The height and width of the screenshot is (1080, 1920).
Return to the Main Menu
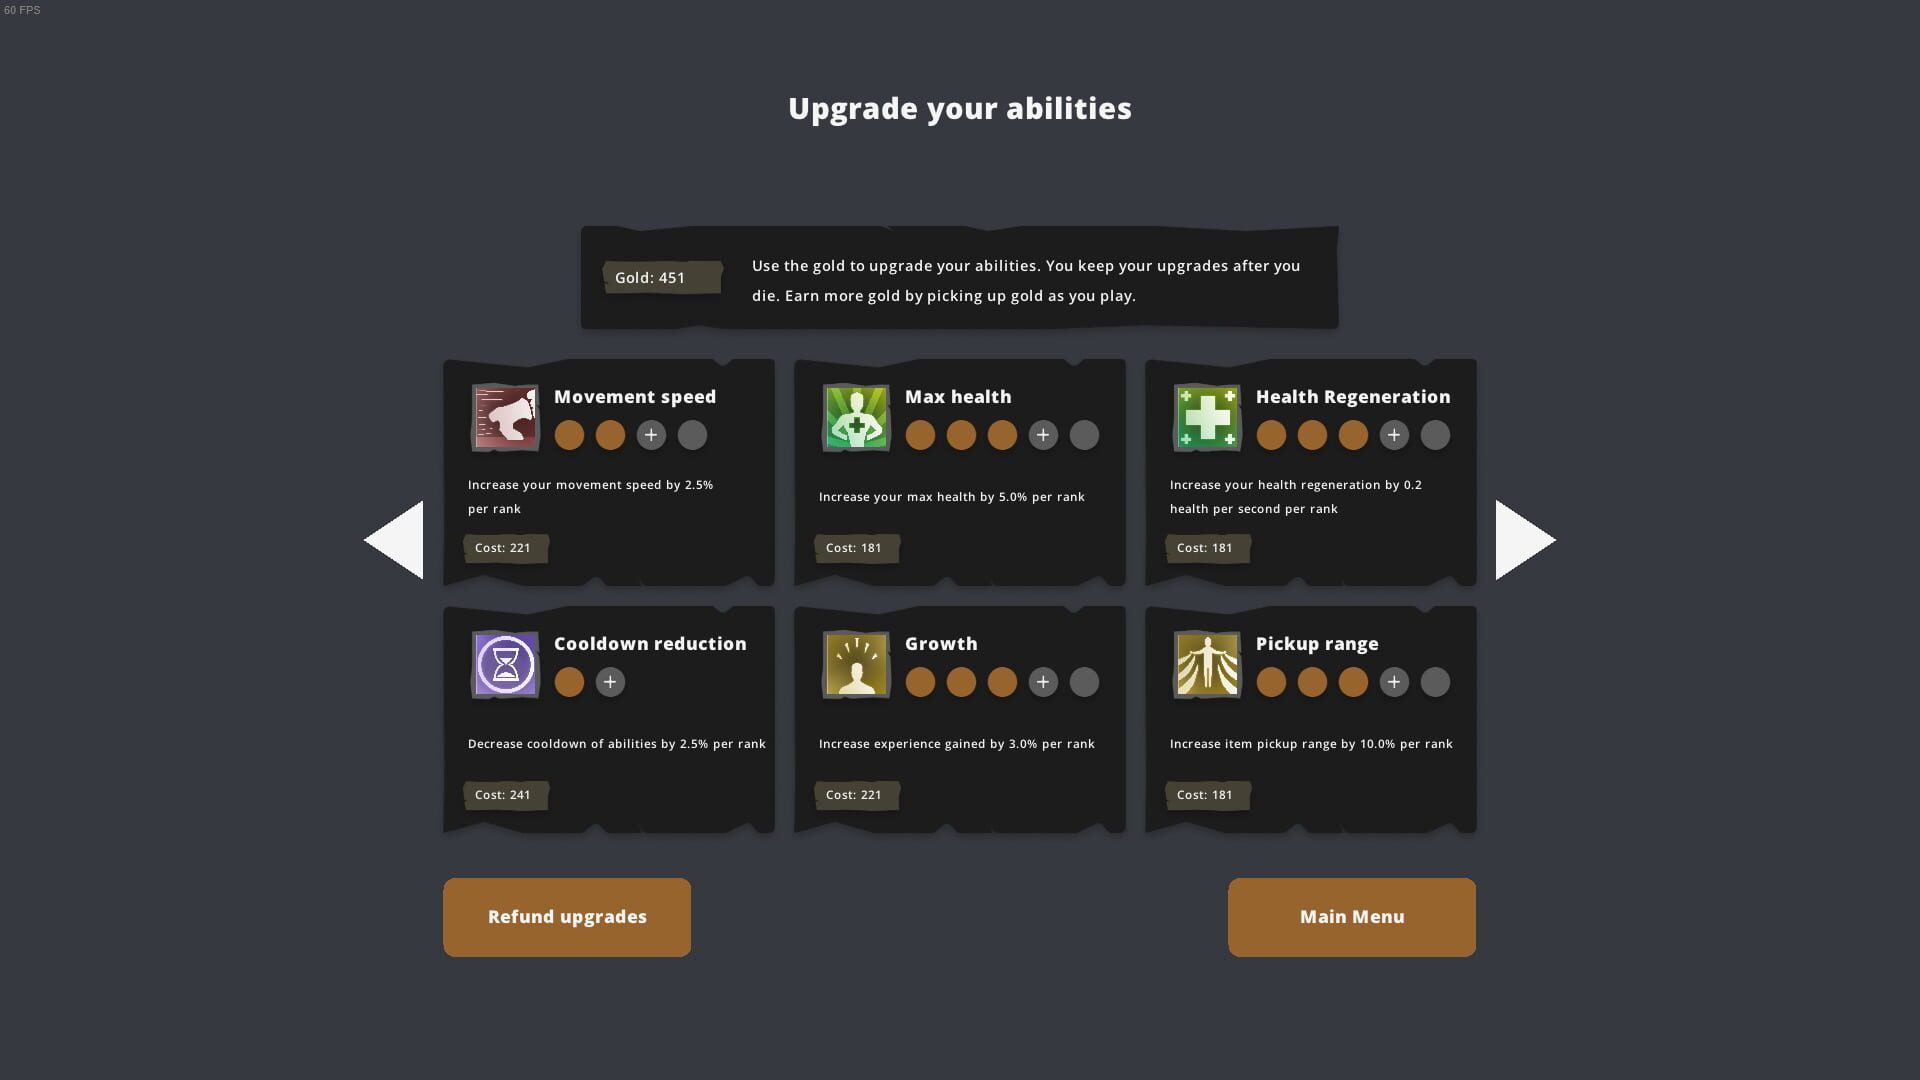coord(1352,917)
